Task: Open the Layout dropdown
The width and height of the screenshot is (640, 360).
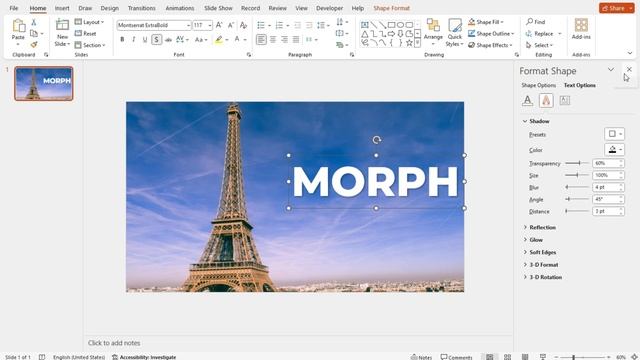Action: coord(89,22)
